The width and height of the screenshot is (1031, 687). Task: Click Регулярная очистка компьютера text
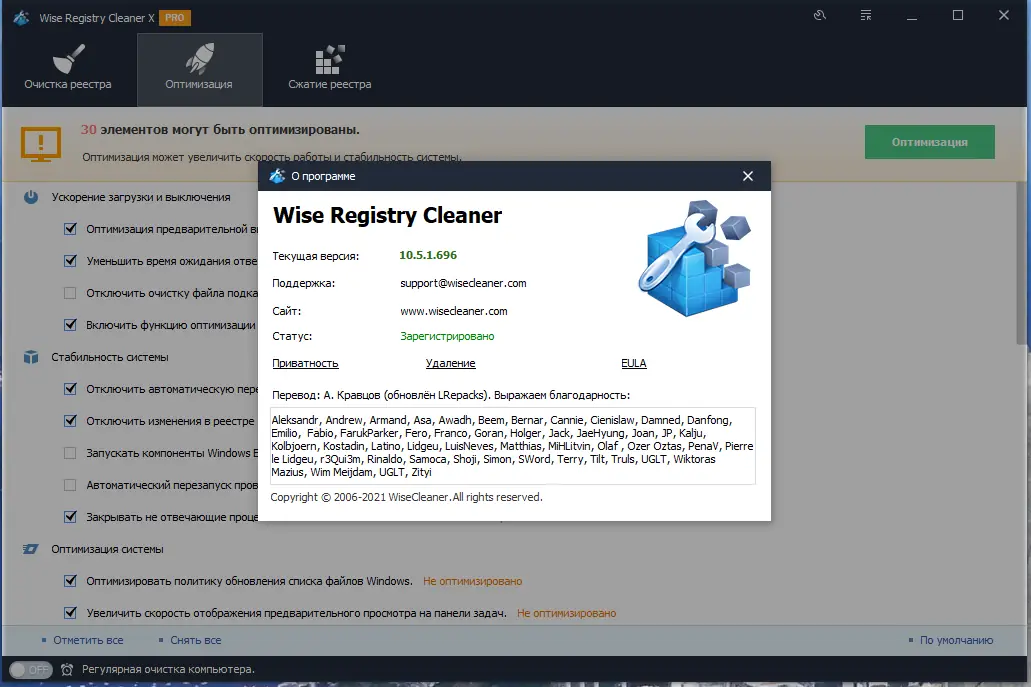pyautogui.click(x=168, y=669)
